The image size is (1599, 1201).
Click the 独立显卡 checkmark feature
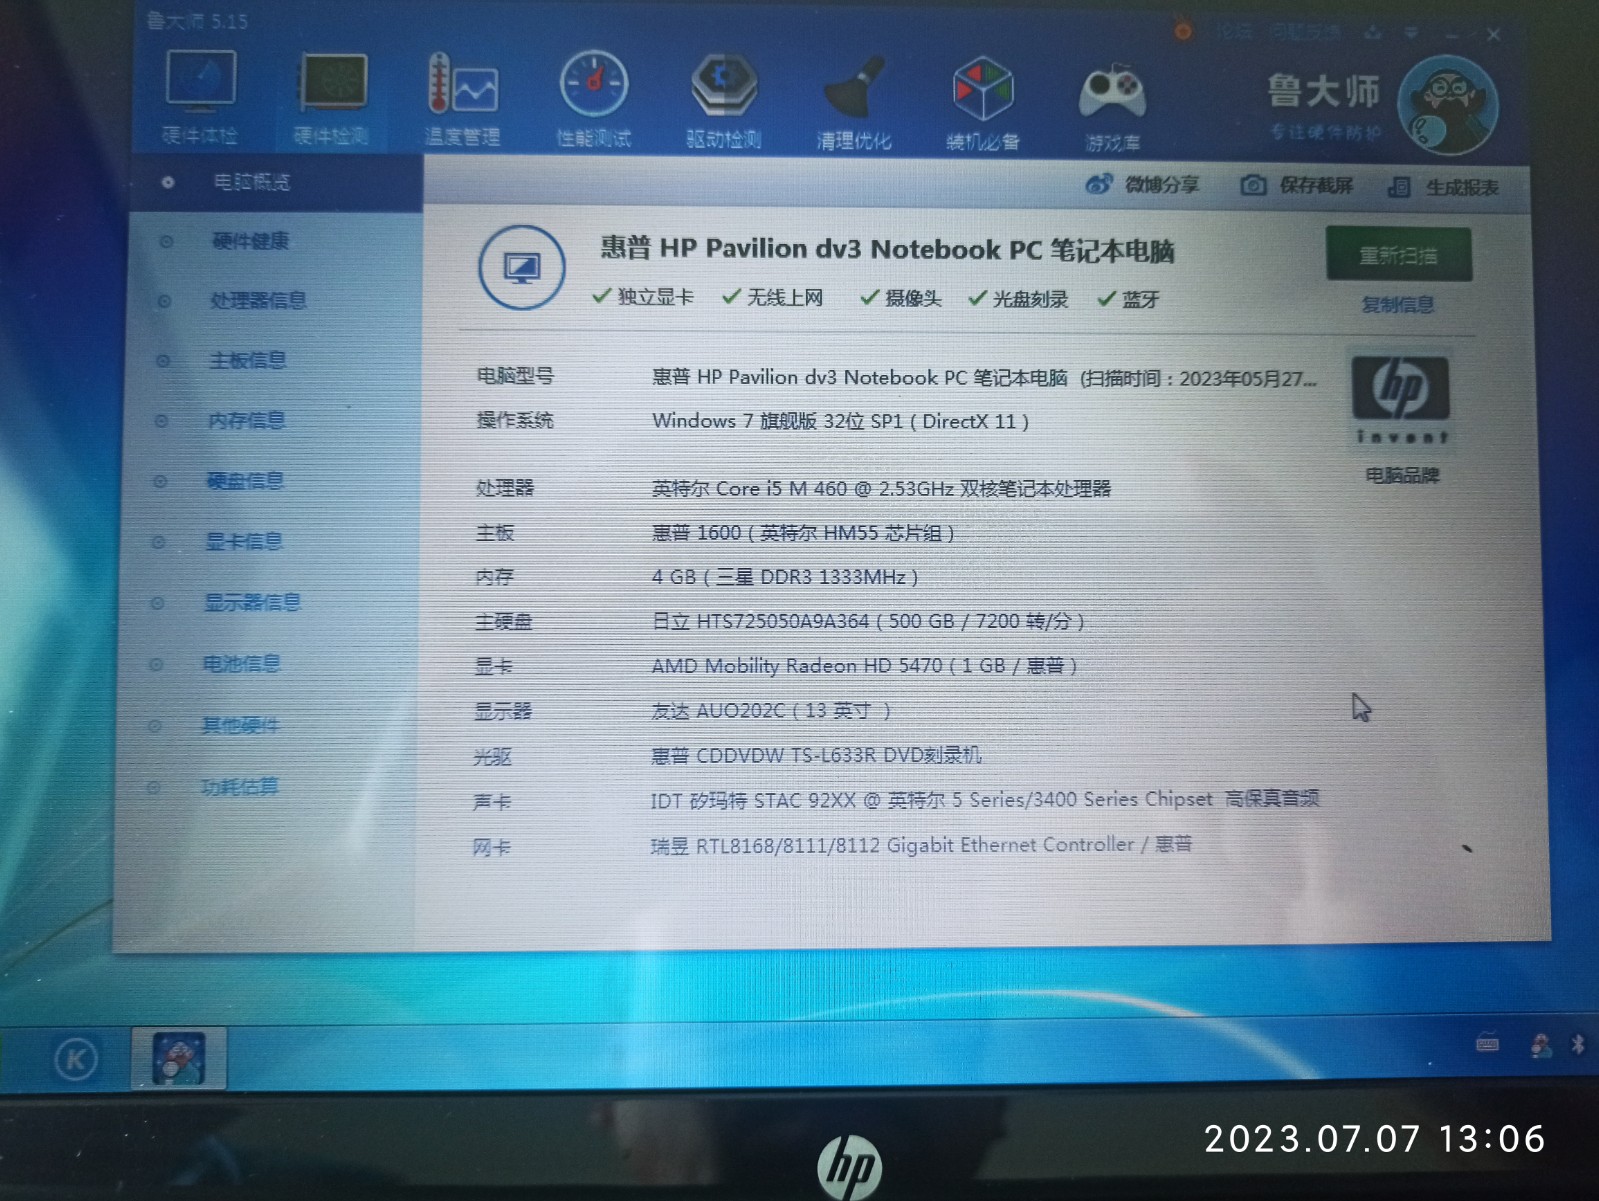coord(643,297)
